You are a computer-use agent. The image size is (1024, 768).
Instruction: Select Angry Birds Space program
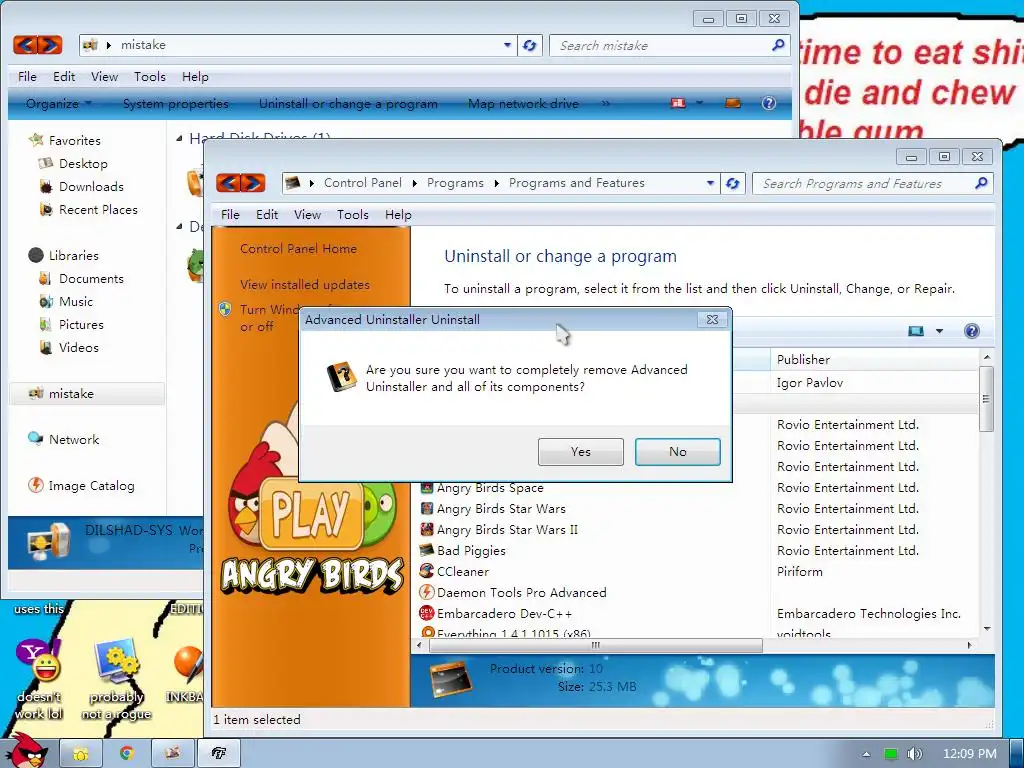click(490, 488)
